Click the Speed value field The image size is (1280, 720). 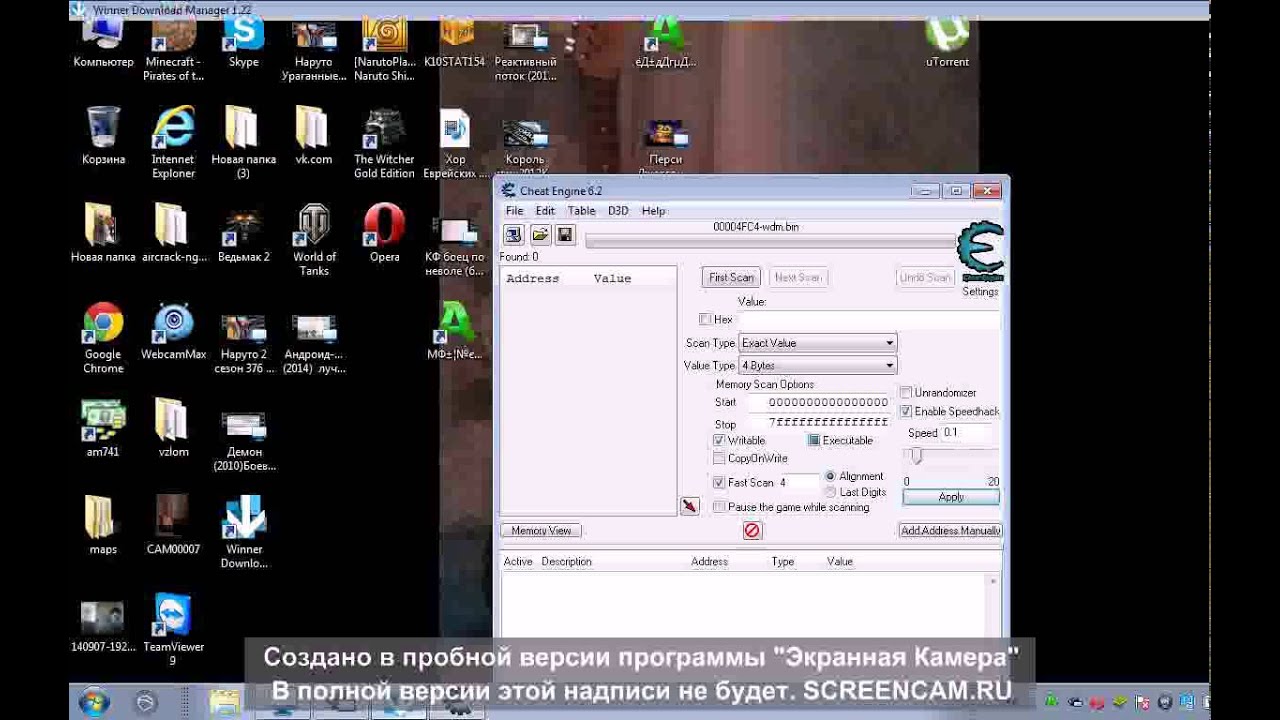click(965, 433)
